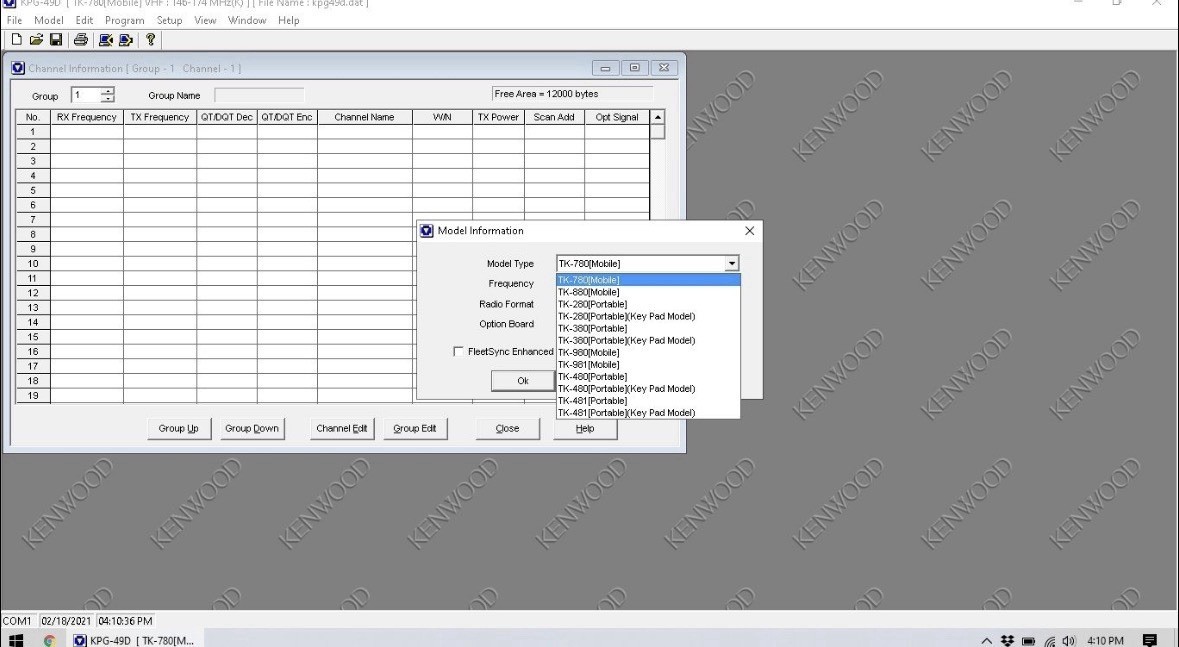
Task: Click the Group Up button
Action: 179,429
